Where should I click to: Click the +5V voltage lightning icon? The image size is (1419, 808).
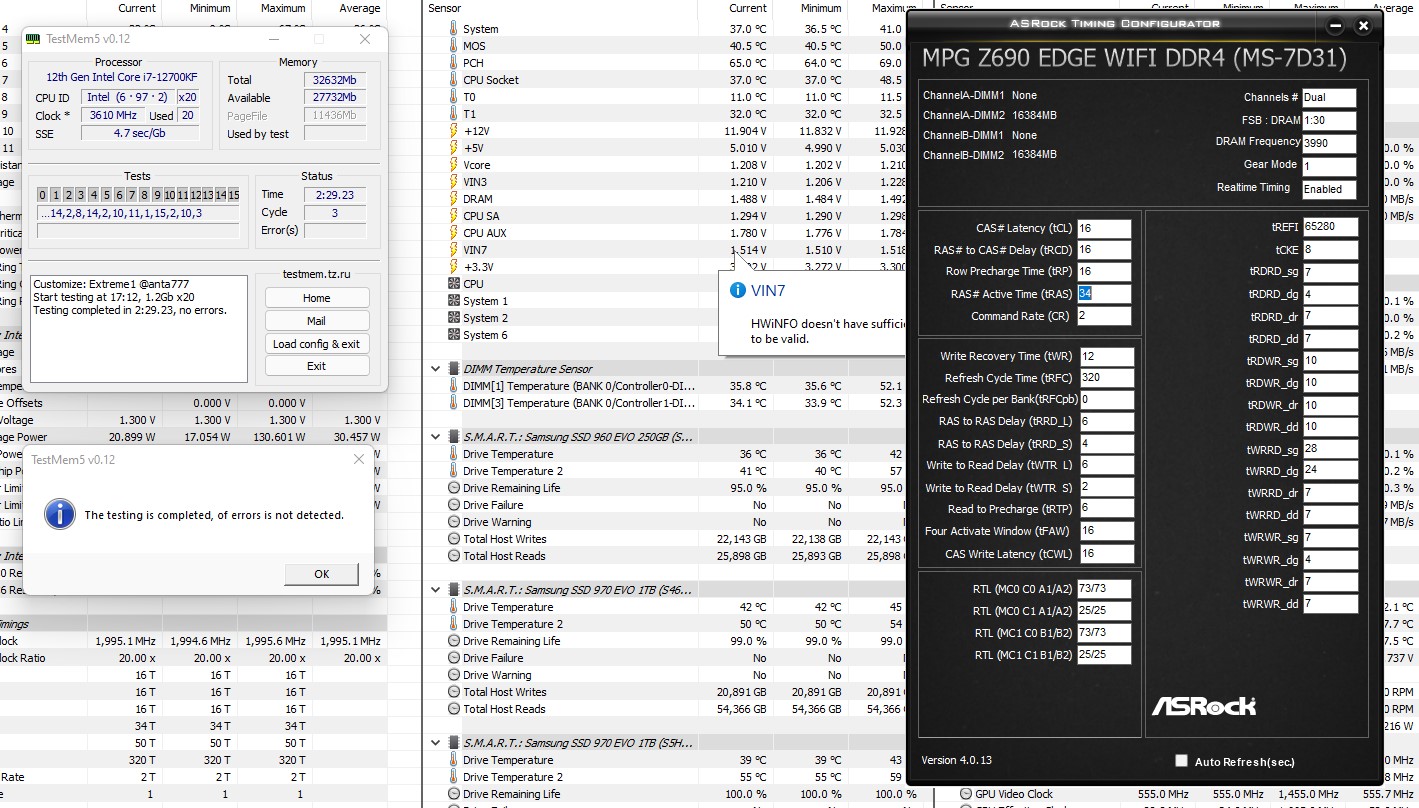[453, 148]
